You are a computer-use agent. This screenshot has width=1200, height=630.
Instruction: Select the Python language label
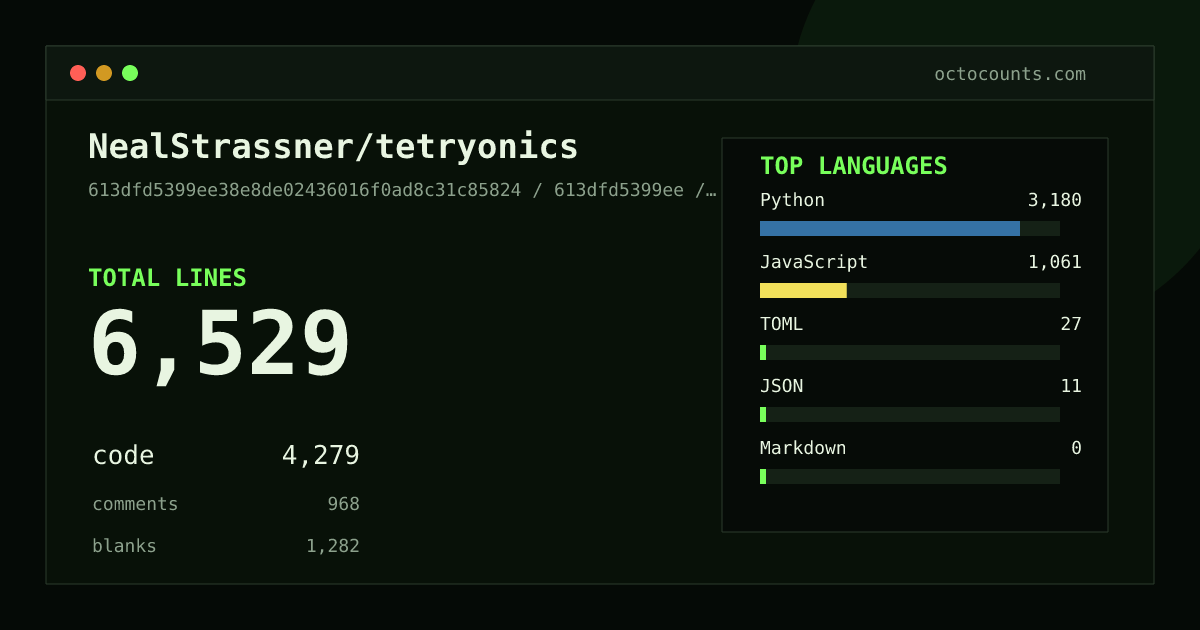(x=792, y=200)
